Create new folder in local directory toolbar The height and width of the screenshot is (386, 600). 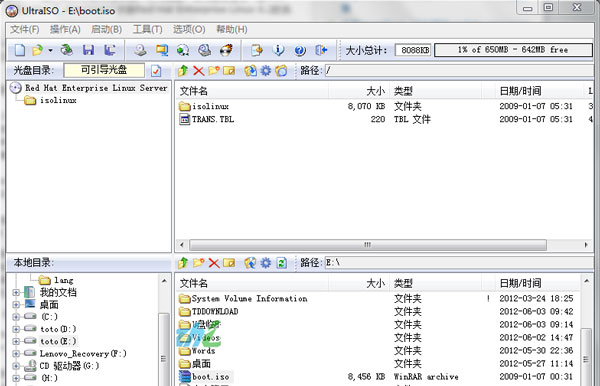198,263
